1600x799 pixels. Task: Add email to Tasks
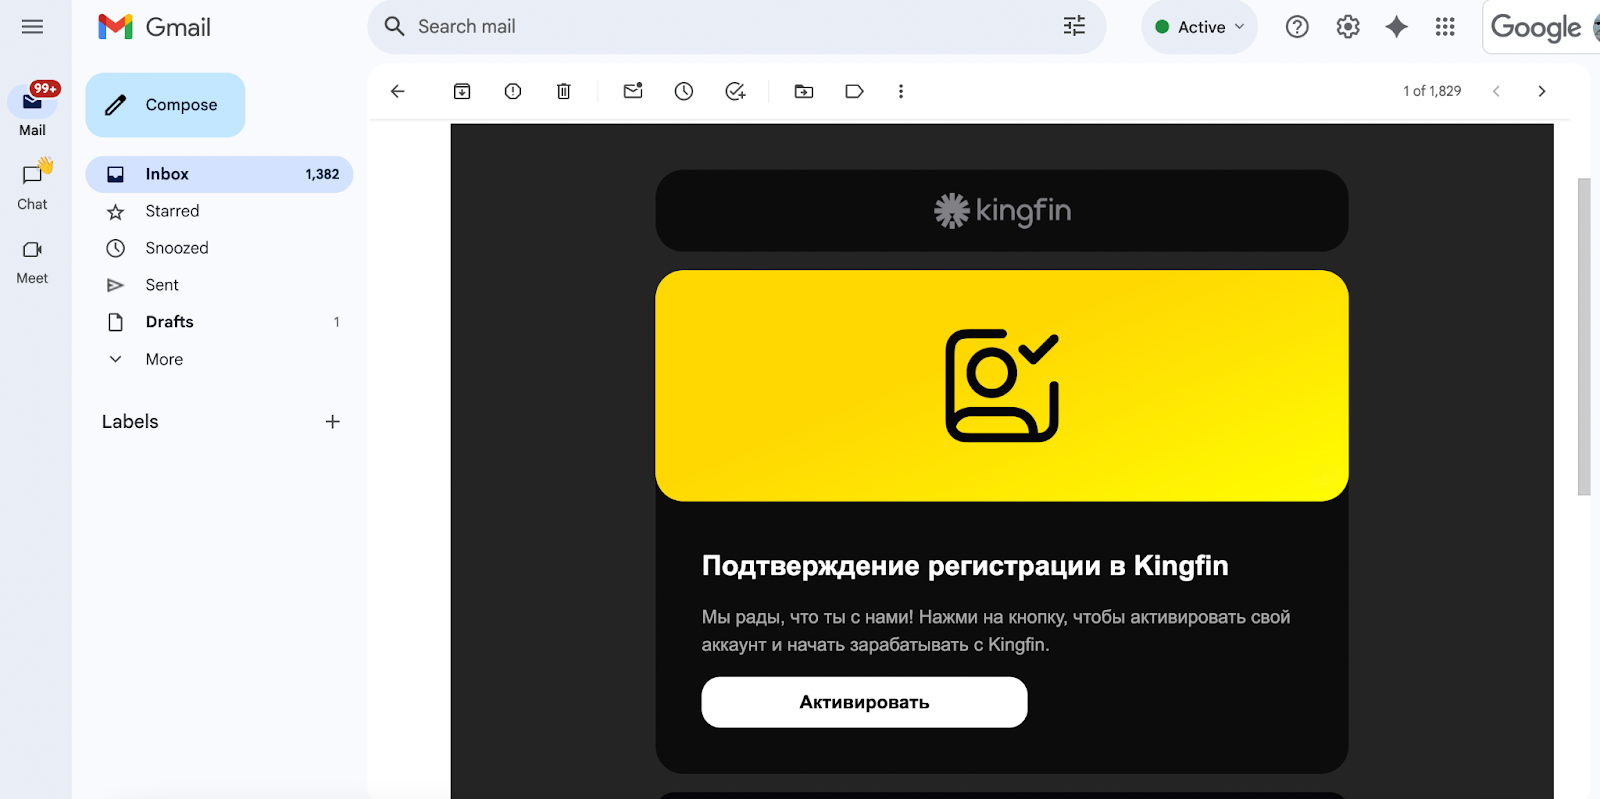pyautogui.click(x=735, y=91)
